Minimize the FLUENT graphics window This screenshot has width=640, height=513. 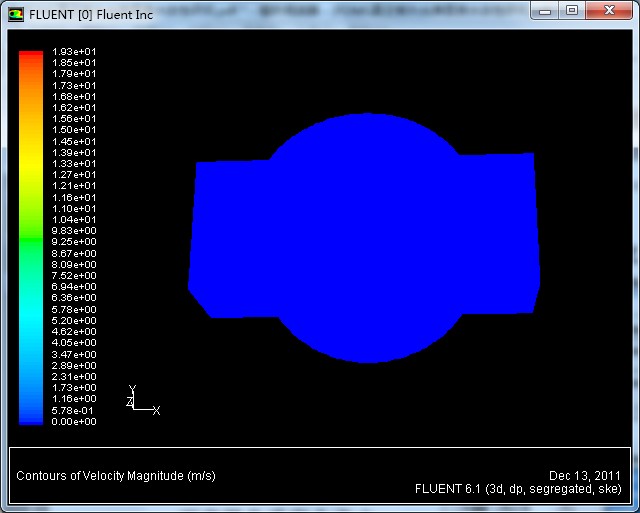coord(546,11)
